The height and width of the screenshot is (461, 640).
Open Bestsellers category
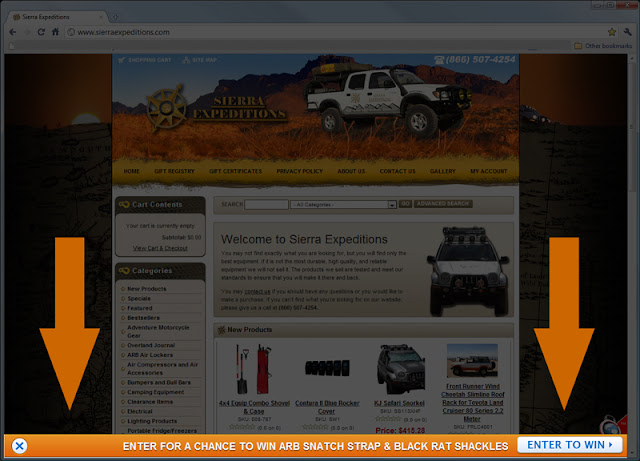coord(143,318)
